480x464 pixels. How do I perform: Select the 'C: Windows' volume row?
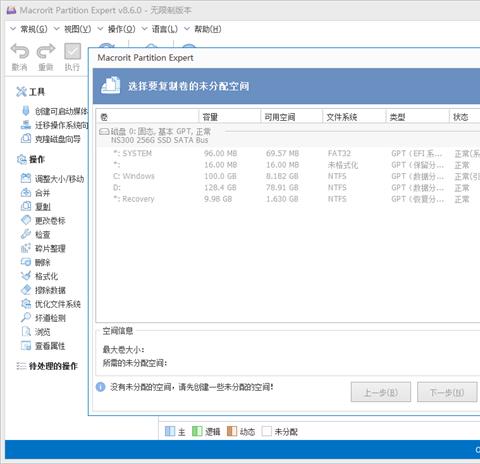click(288, 176)
